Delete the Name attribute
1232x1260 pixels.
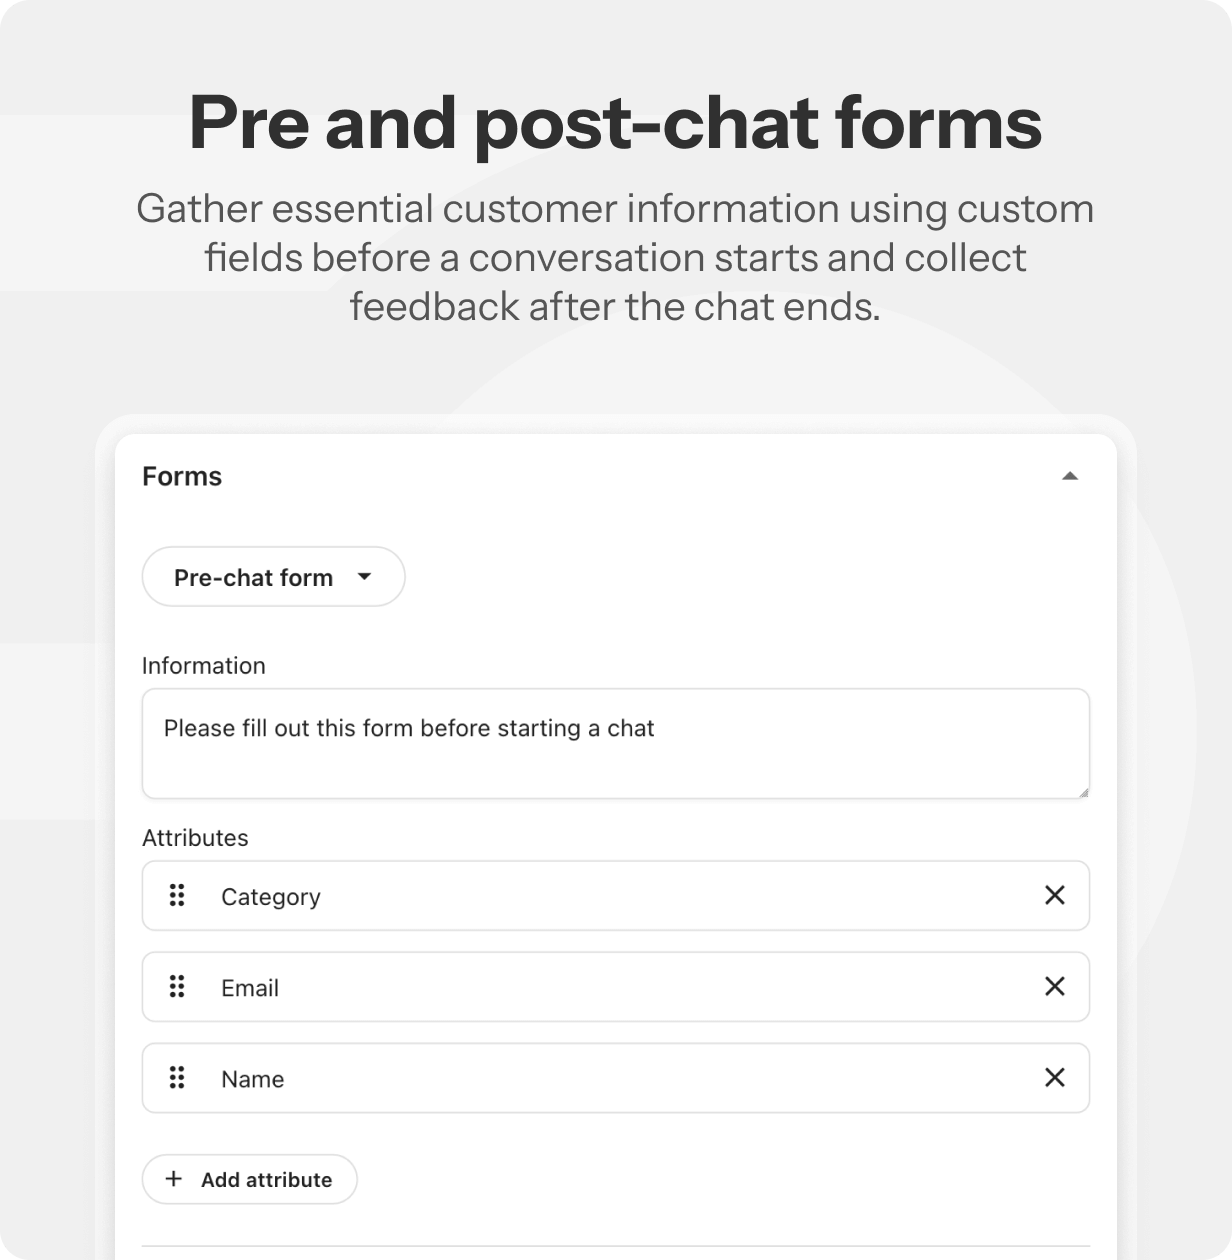(1054, 1078)
